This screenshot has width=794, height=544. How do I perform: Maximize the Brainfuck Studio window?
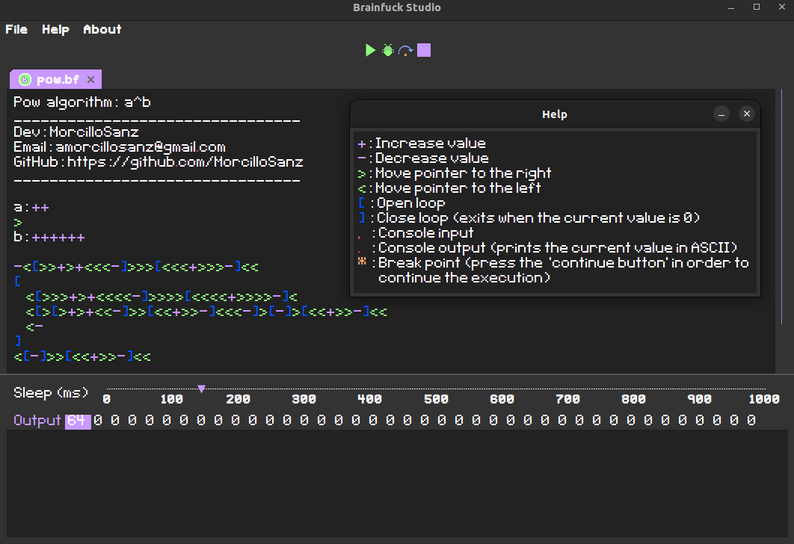[x=755, y=8]
